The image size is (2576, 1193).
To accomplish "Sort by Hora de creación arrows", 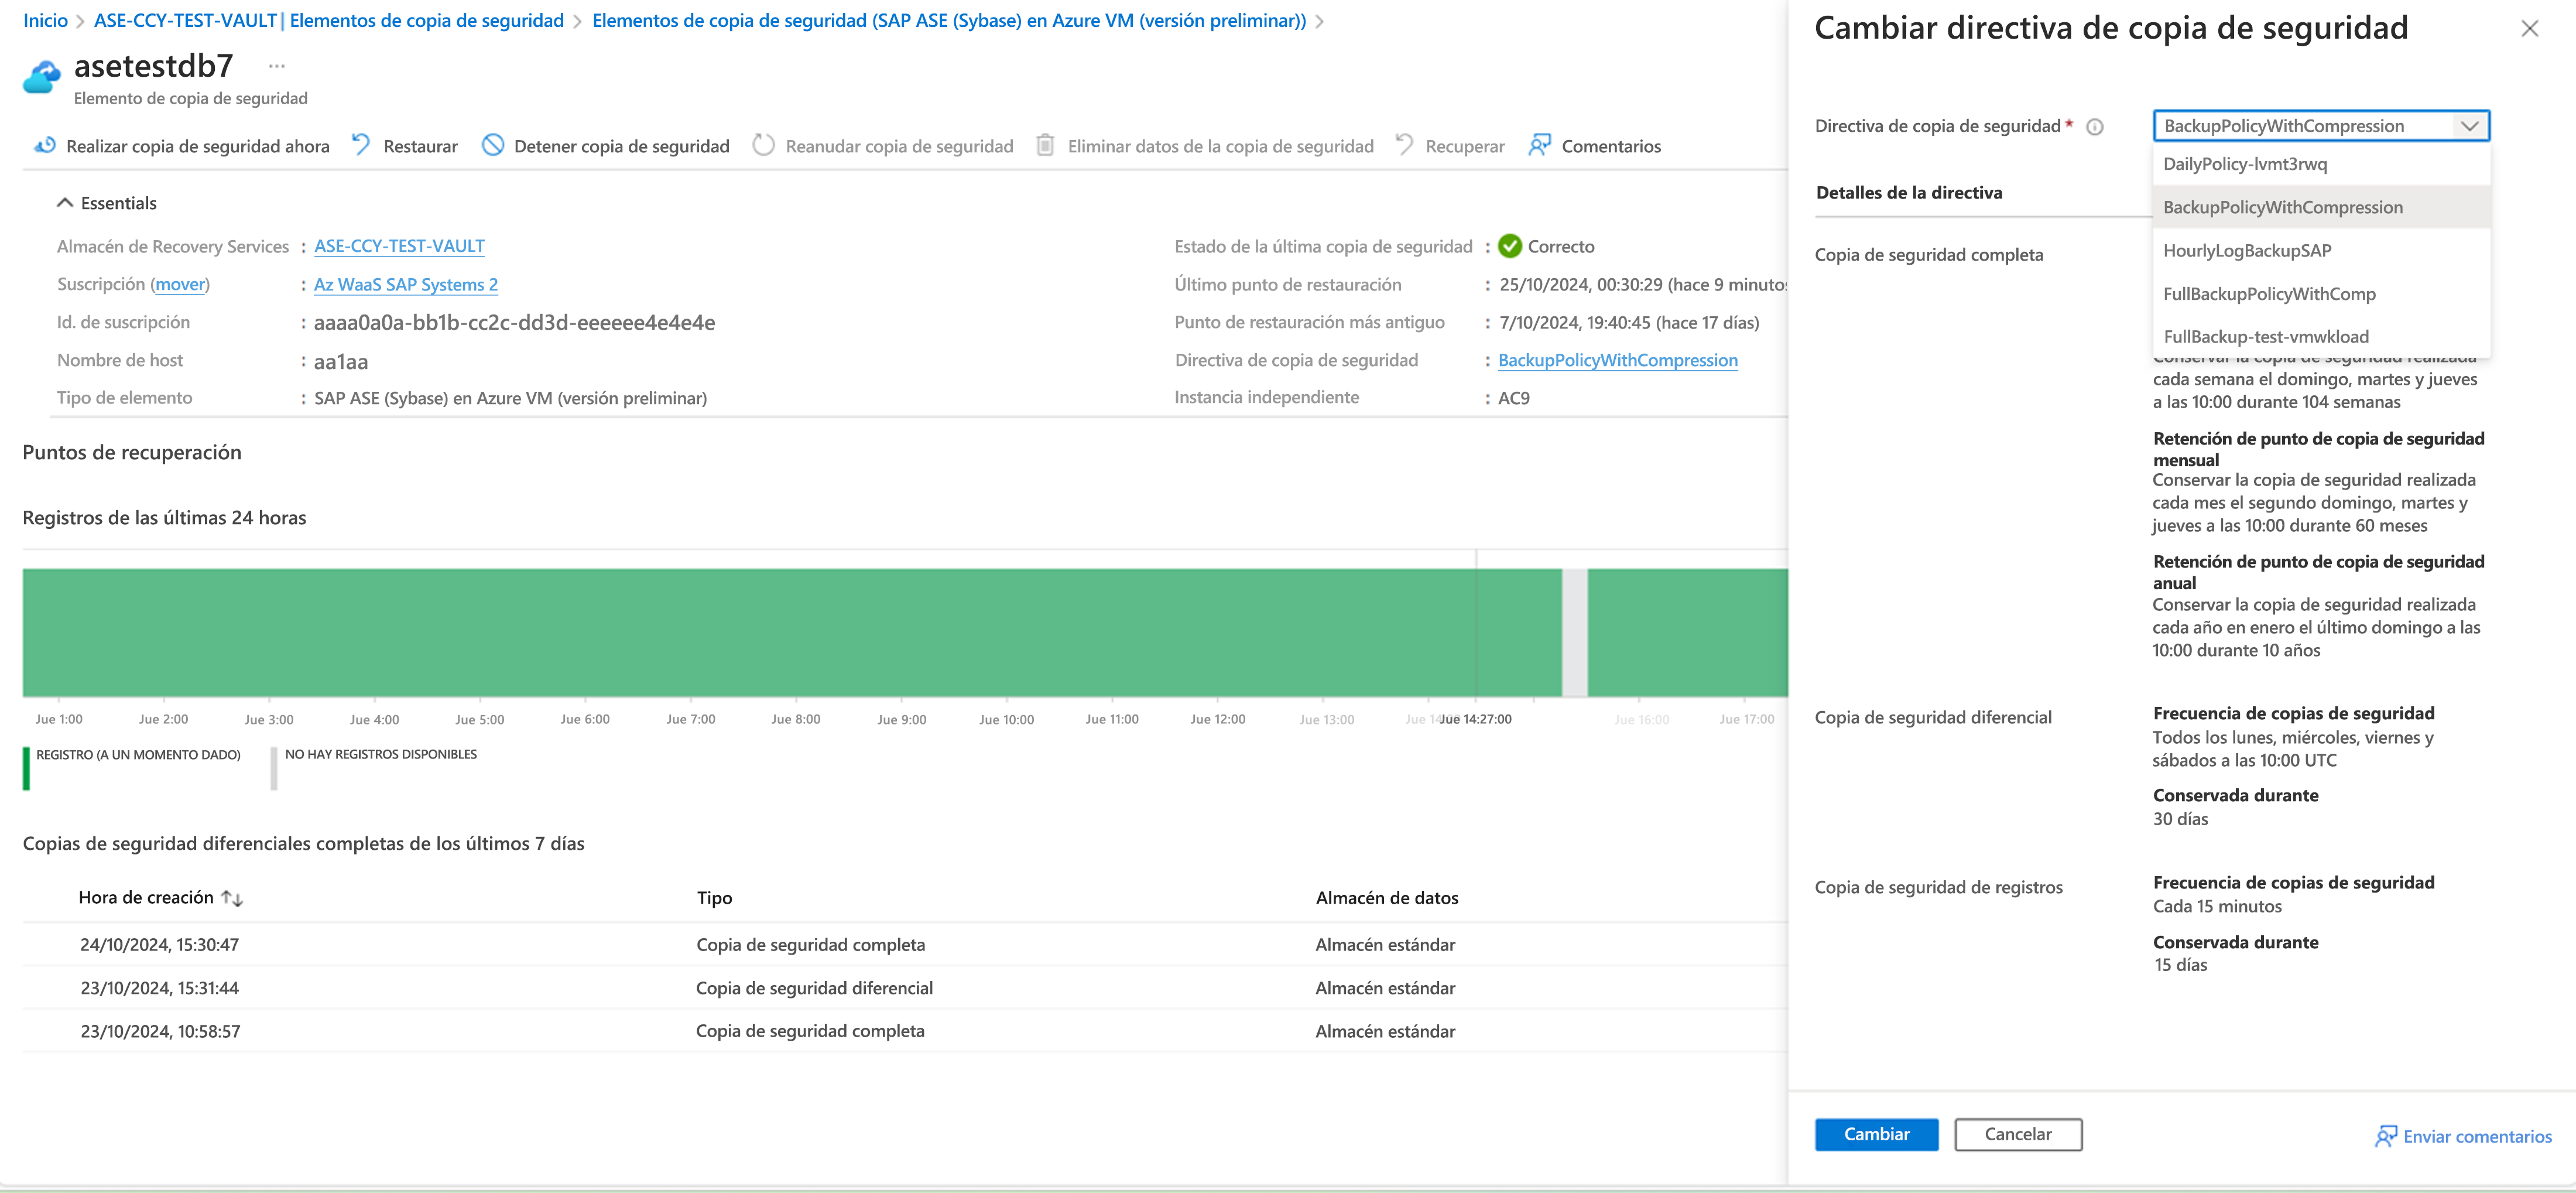I will (232, 898).
